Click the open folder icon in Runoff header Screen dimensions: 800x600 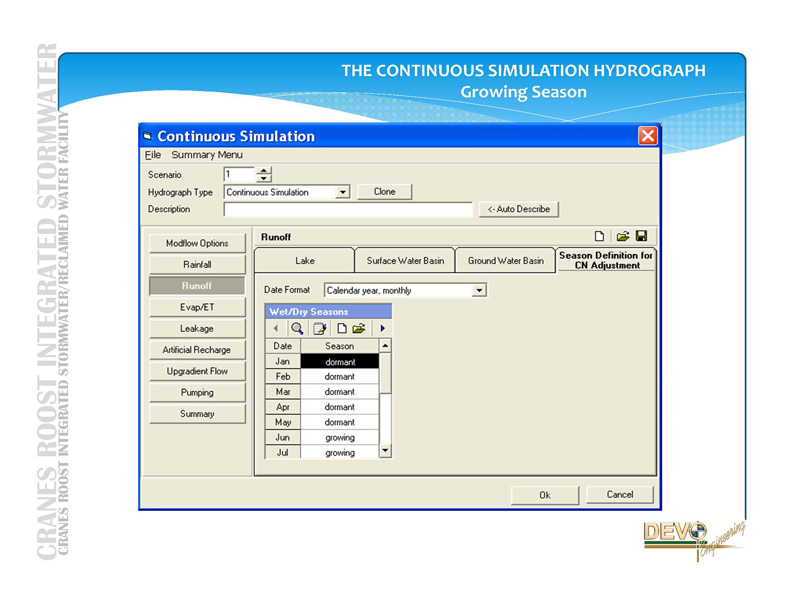(621, 237)
